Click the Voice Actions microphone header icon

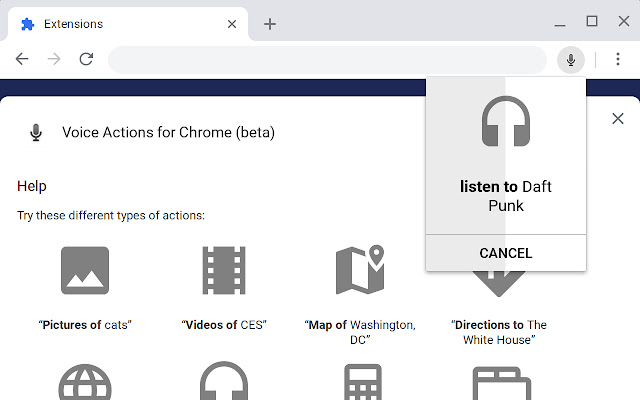tap(36, 132)
